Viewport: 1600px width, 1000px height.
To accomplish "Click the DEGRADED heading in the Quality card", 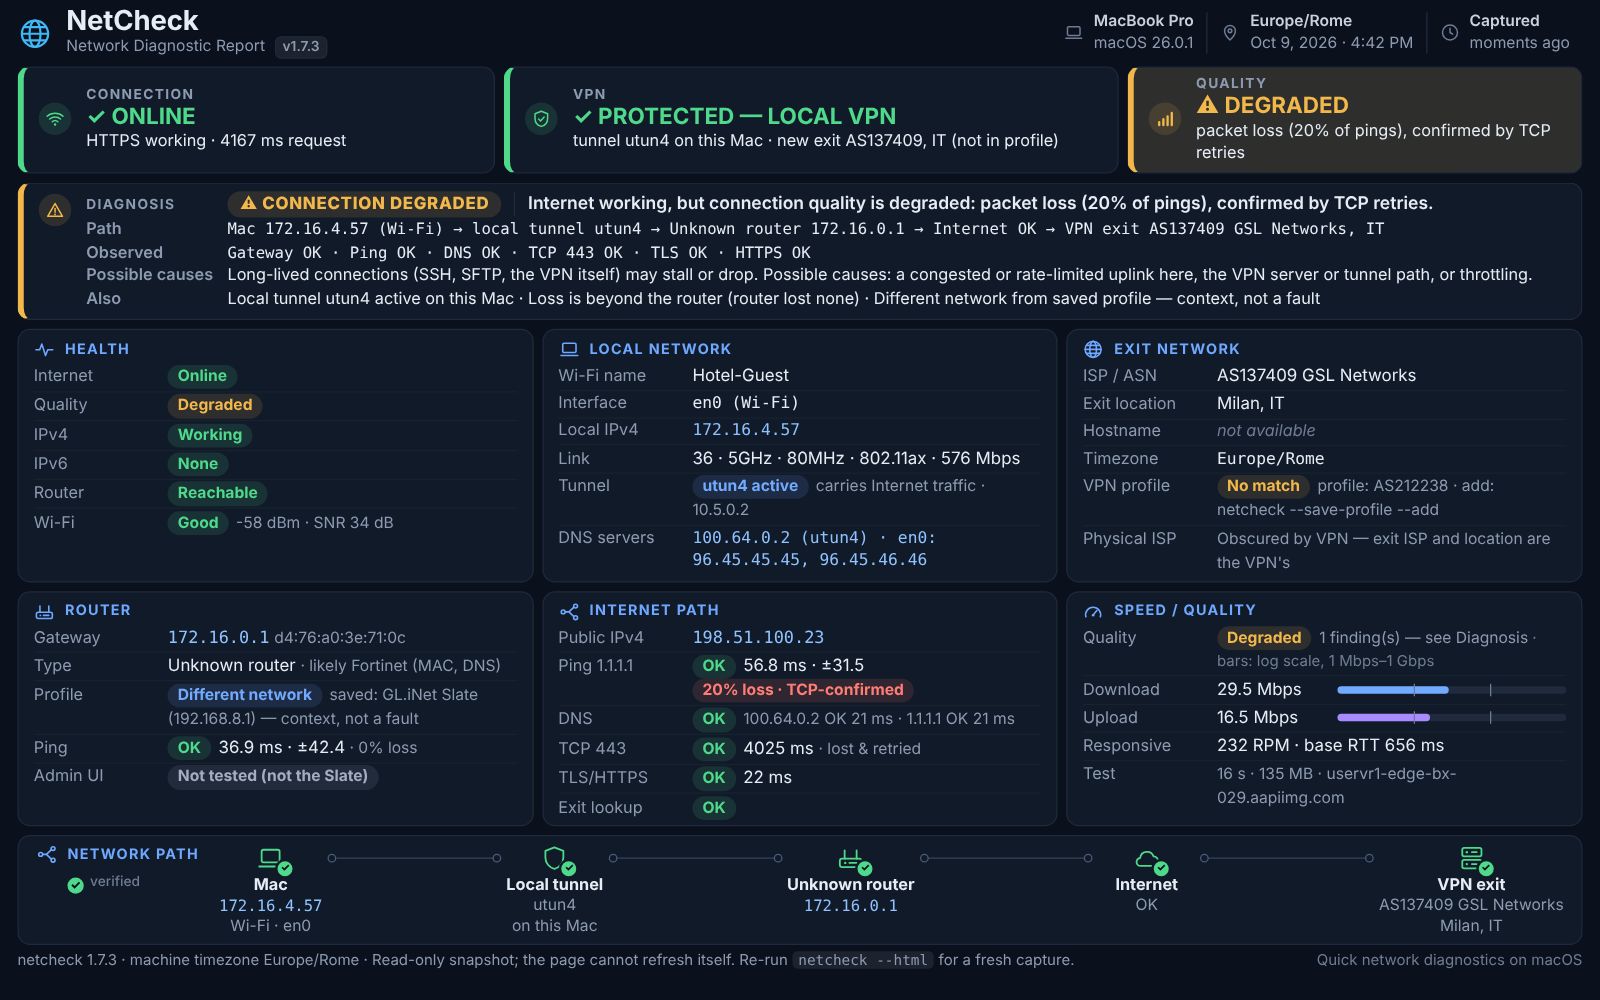I will tap(1273, 106).
